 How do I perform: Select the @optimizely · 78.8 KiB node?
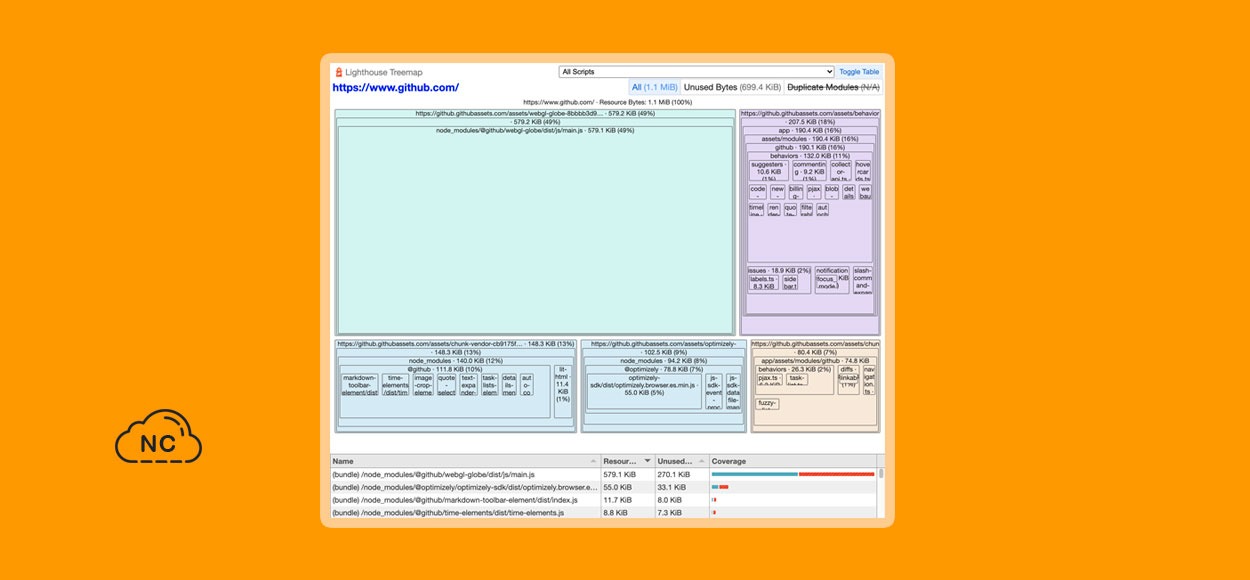click(x=664, y=369)
